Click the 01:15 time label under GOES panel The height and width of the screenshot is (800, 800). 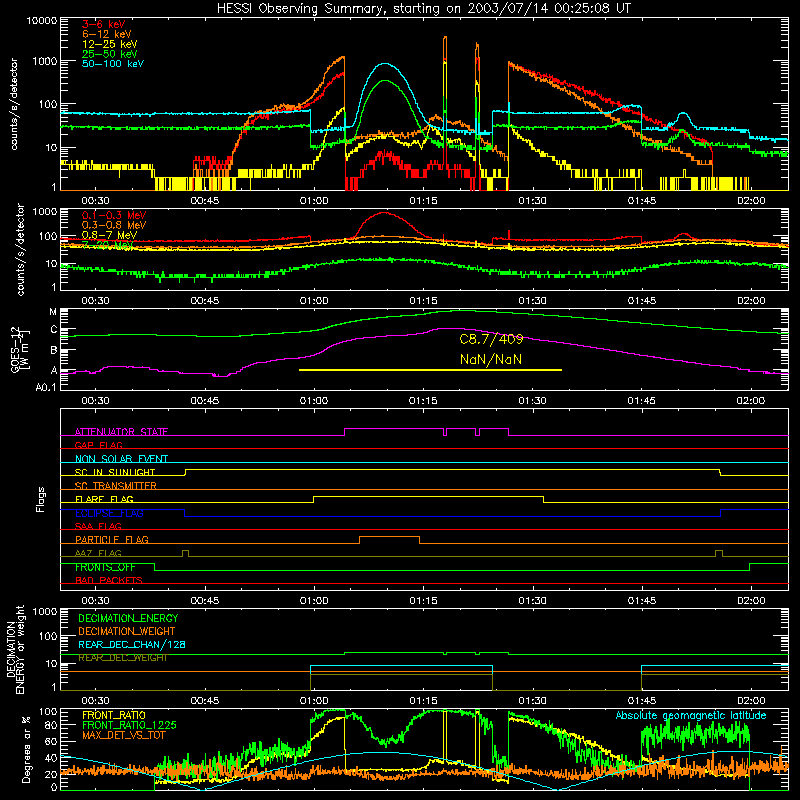(423, 401)
